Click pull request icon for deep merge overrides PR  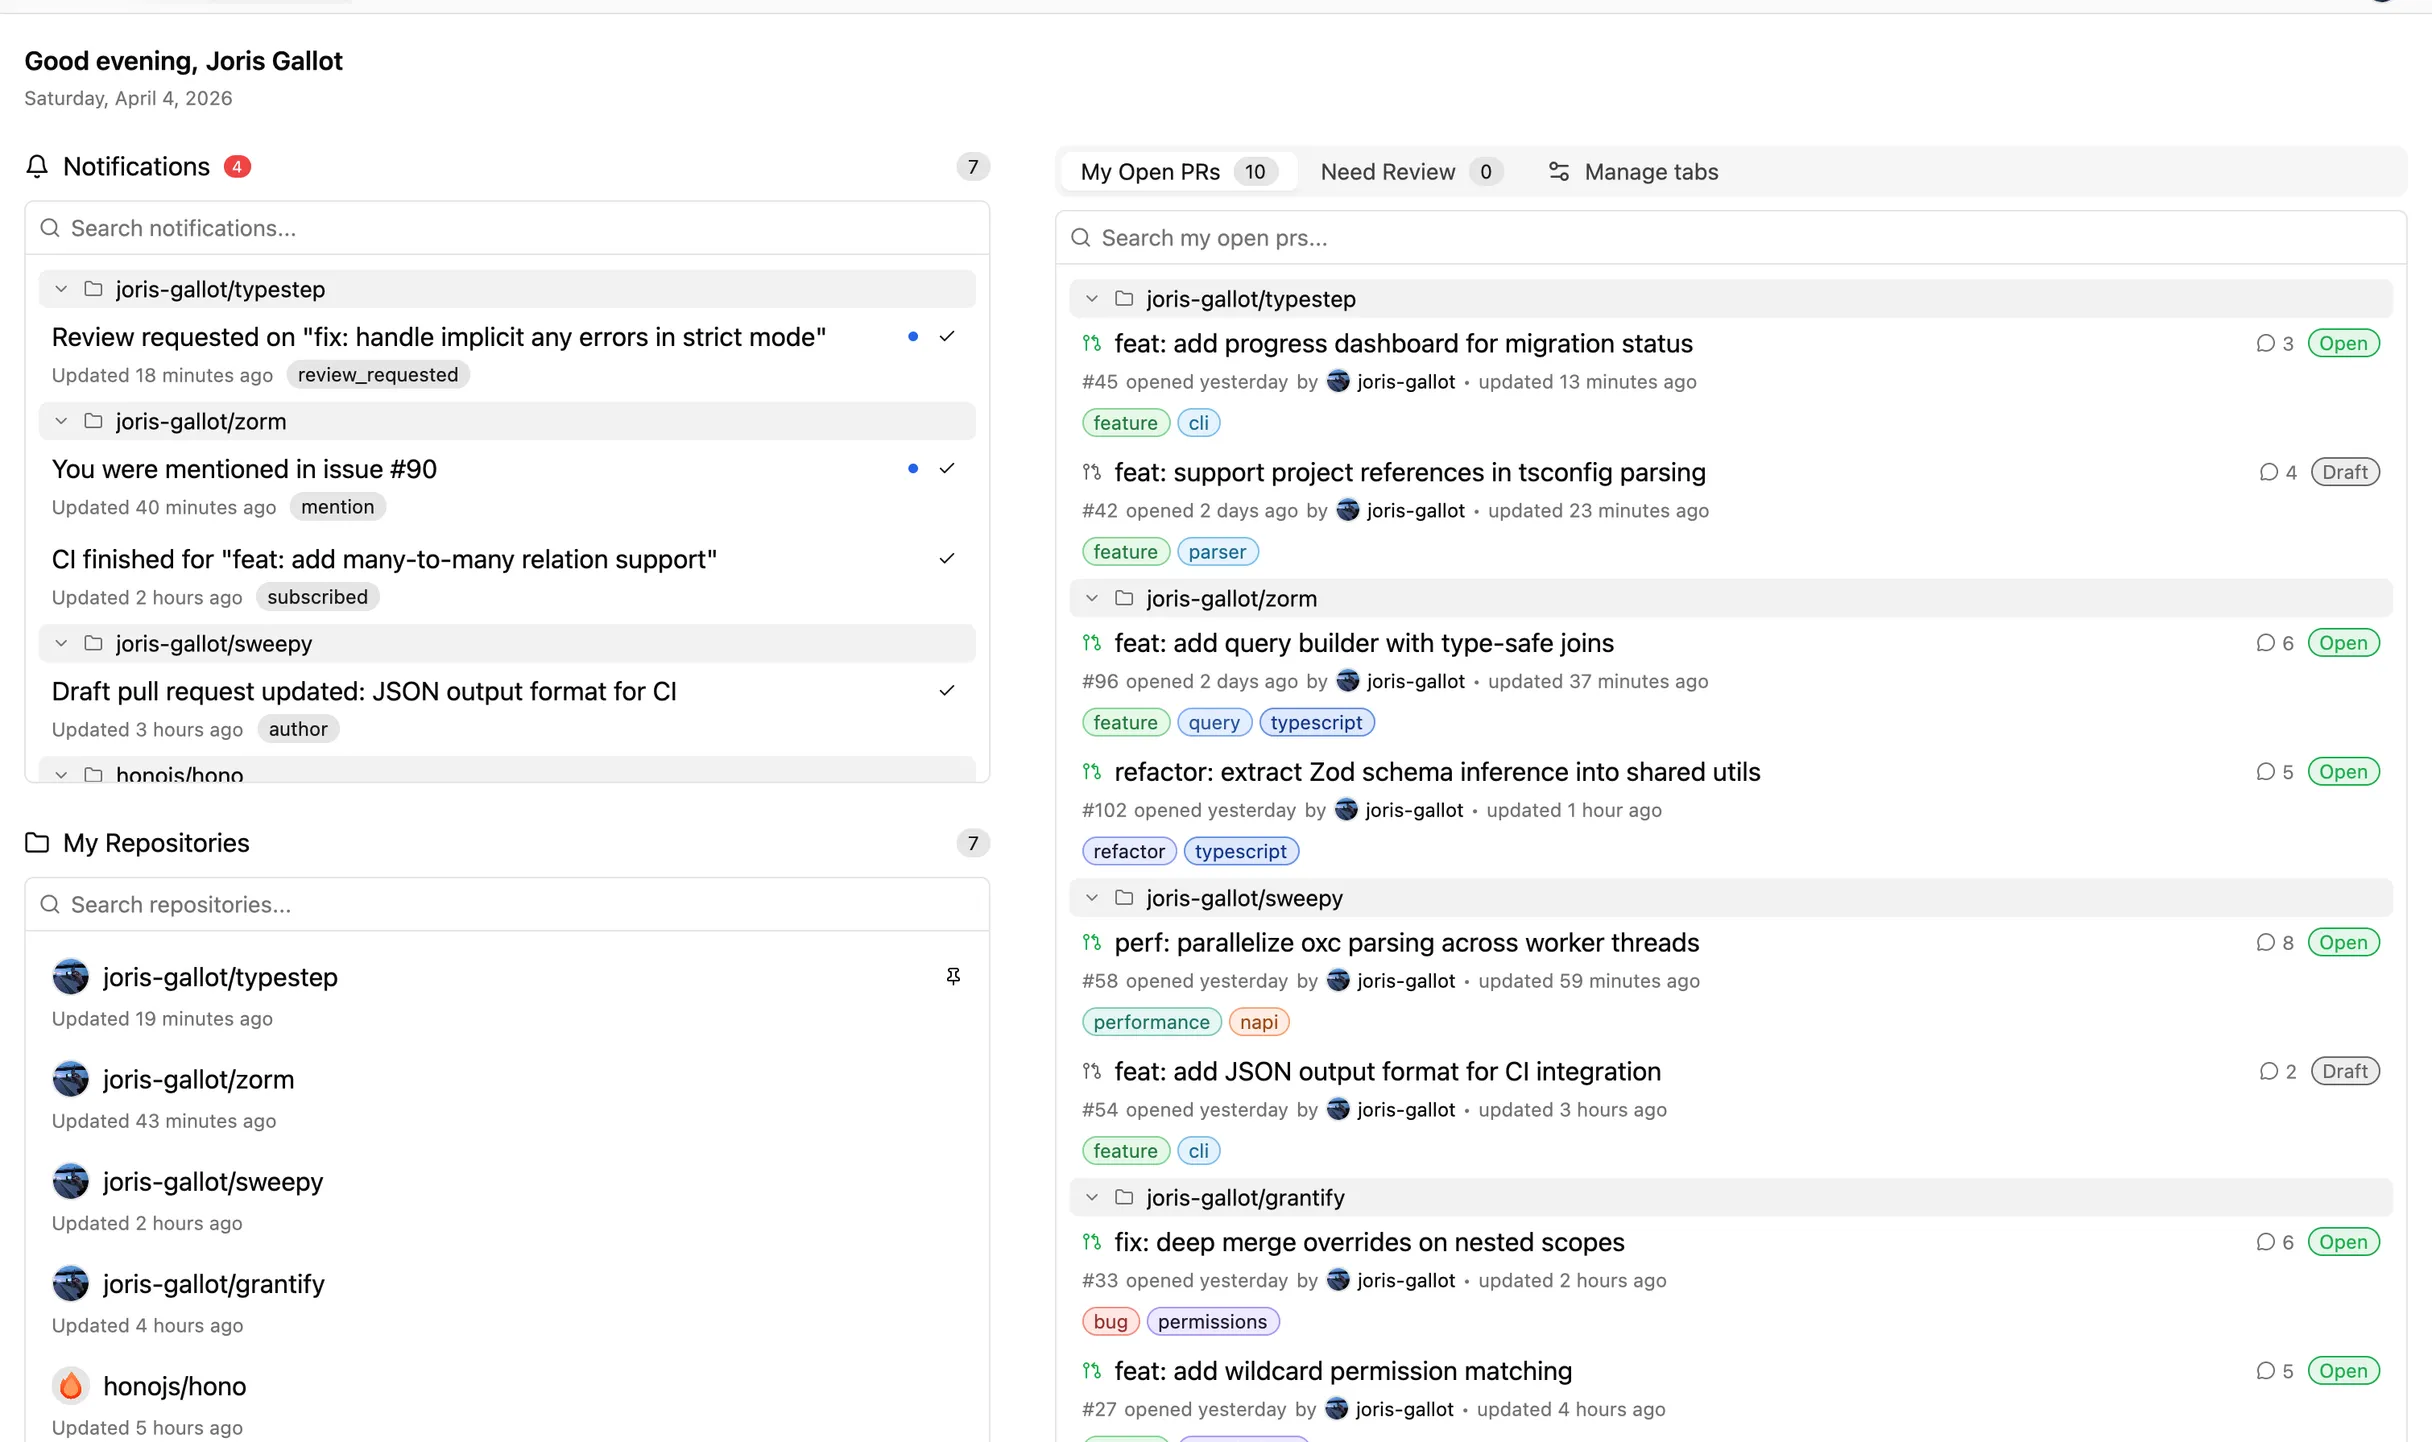[x=1092, y=1242]
